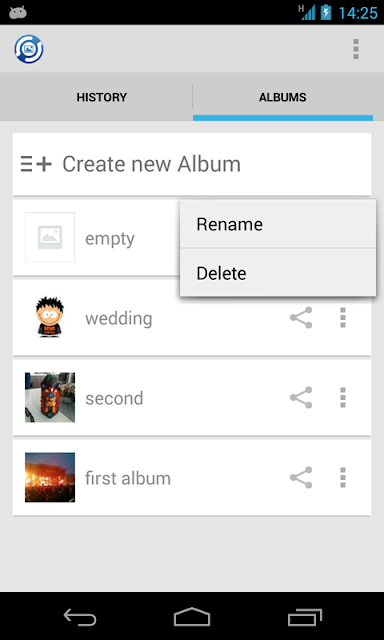
Task: Open options menu for wedding album
Action: click(x=343, y=318)
